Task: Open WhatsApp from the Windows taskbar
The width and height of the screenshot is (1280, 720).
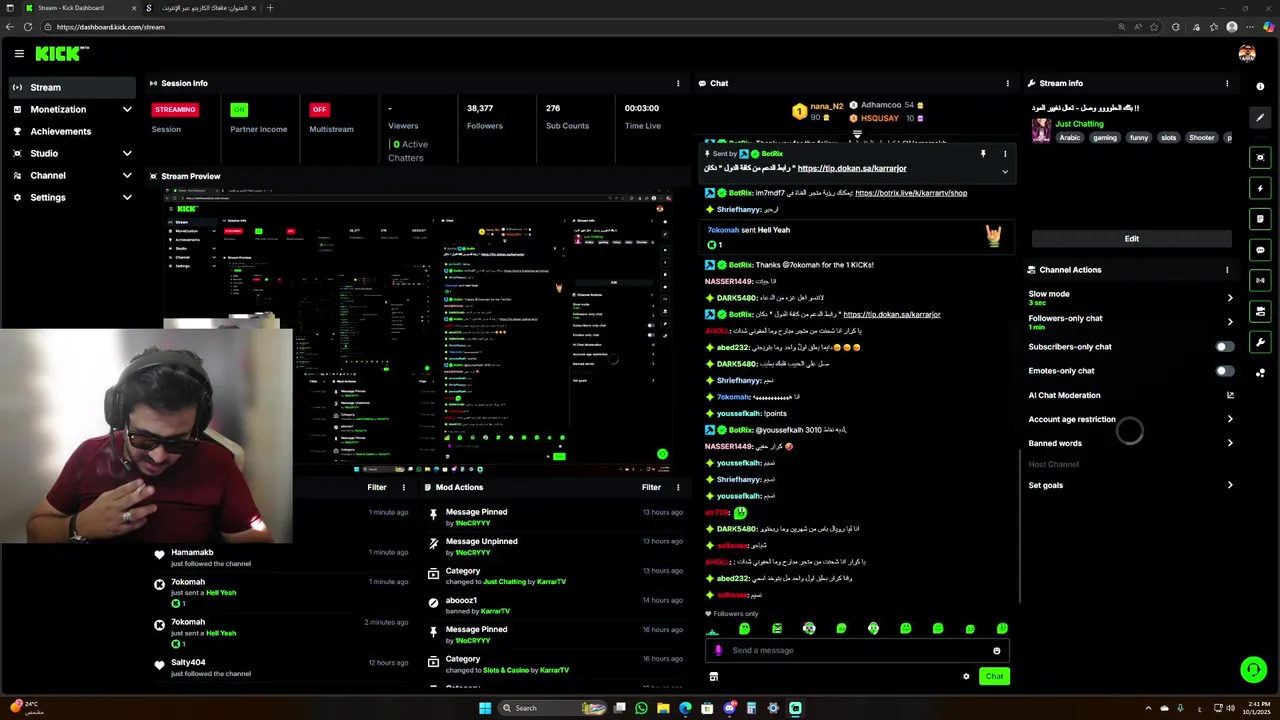Action: click(641, 708)
